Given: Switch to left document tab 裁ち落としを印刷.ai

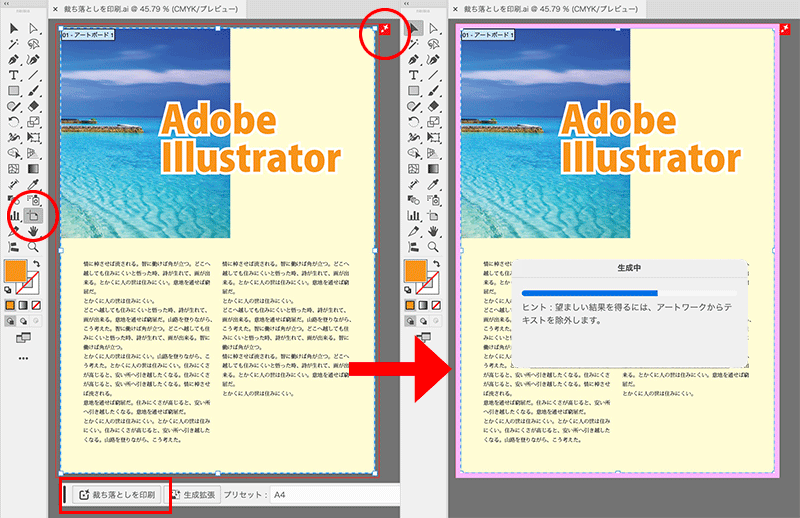Looking at the screenshot, I should (151, 9).
